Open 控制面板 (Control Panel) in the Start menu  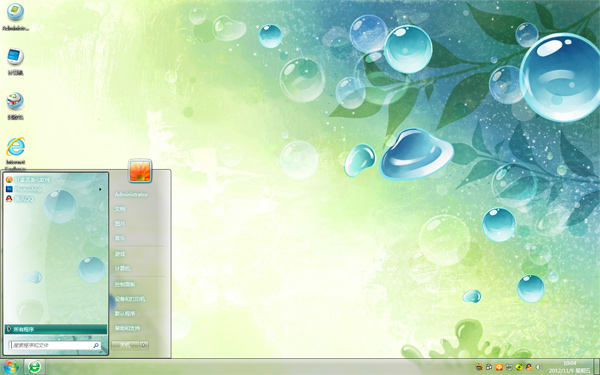(x=125, y=284)
